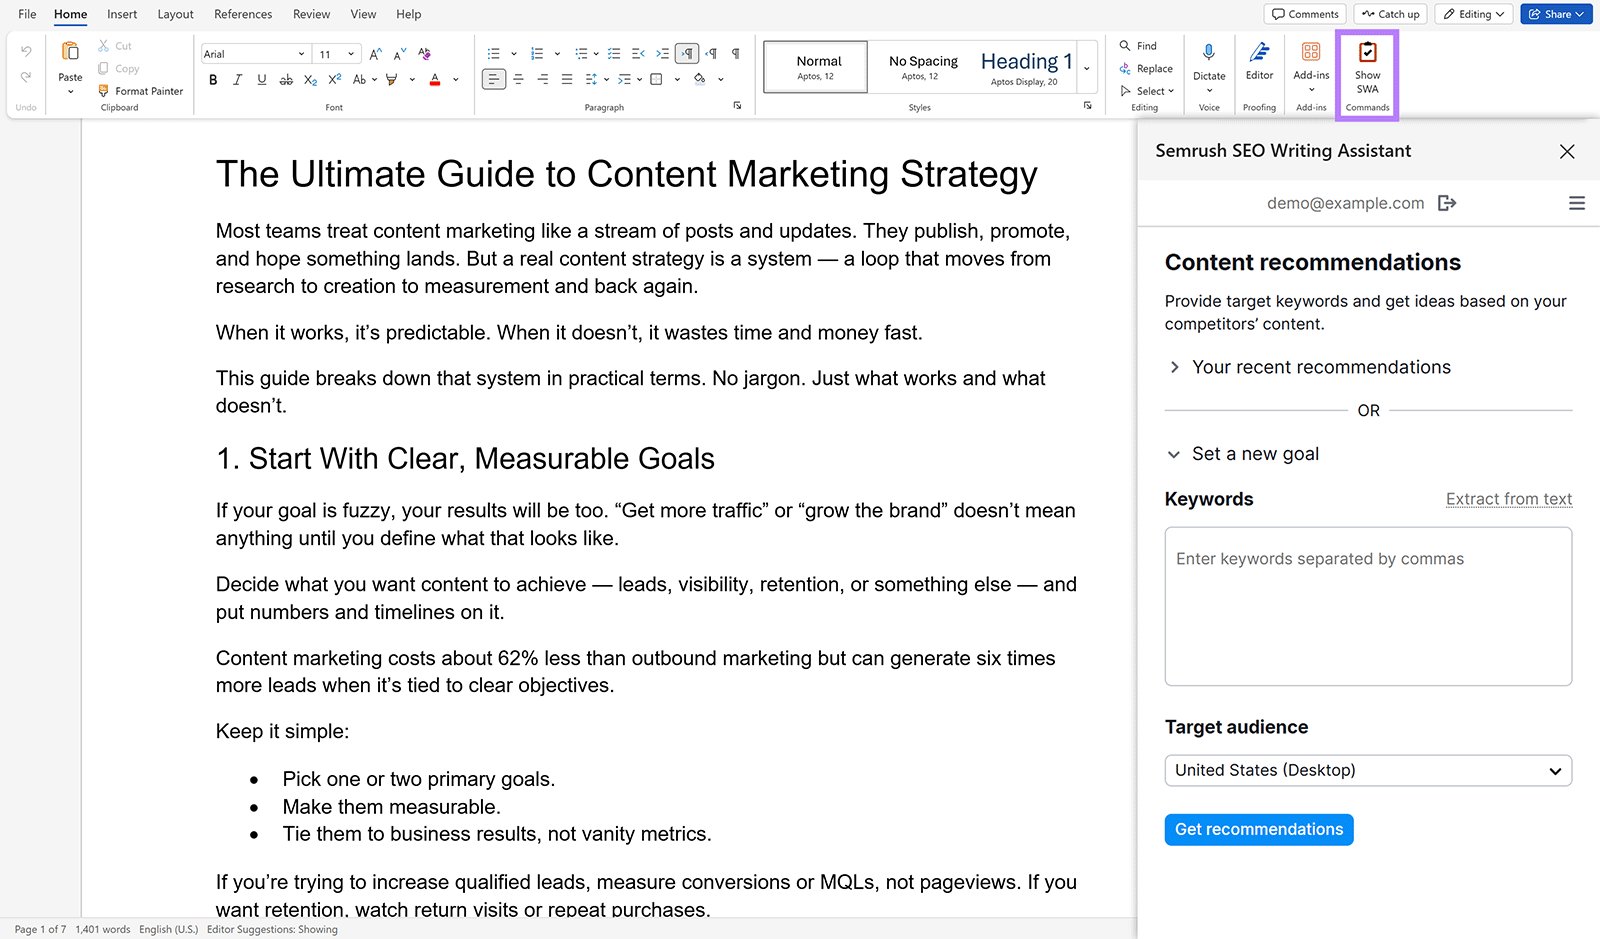Select the Format Painter tool
The height and width of the screenshot is (939, 1600).
[140, 90]
